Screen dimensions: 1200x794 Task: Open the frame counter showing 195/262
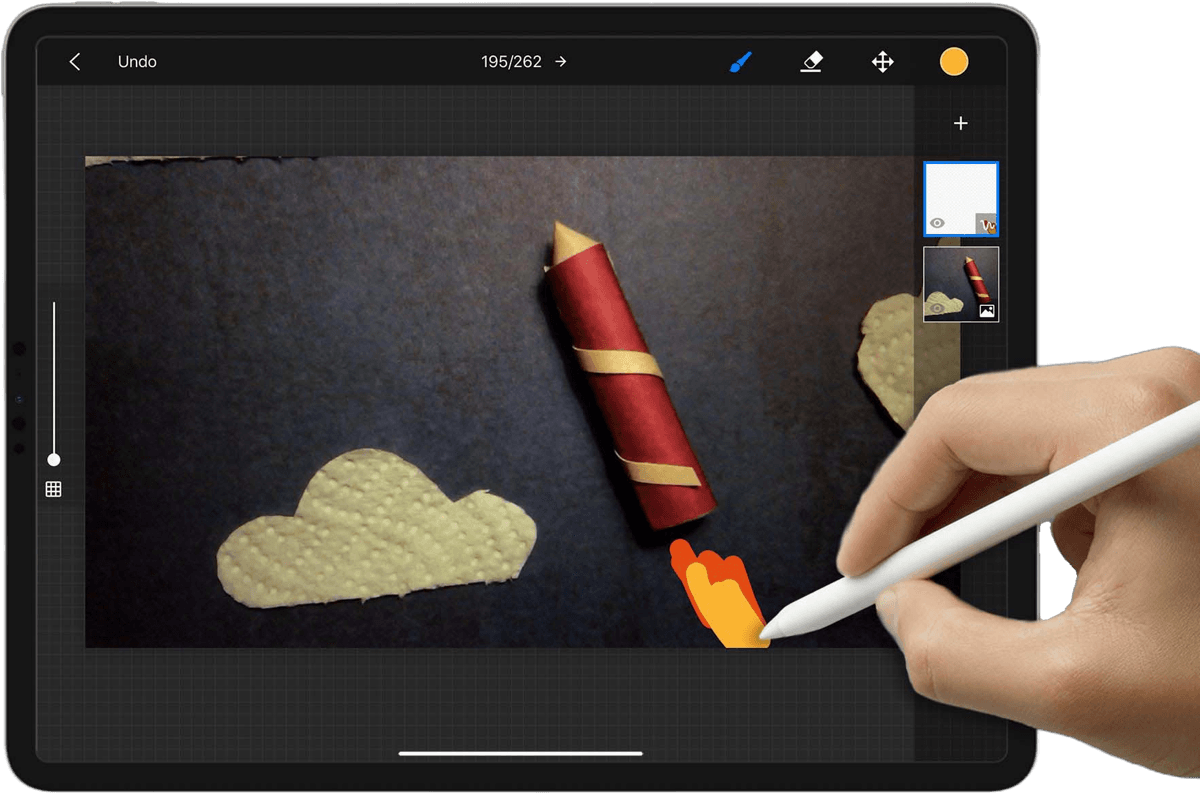510,61
